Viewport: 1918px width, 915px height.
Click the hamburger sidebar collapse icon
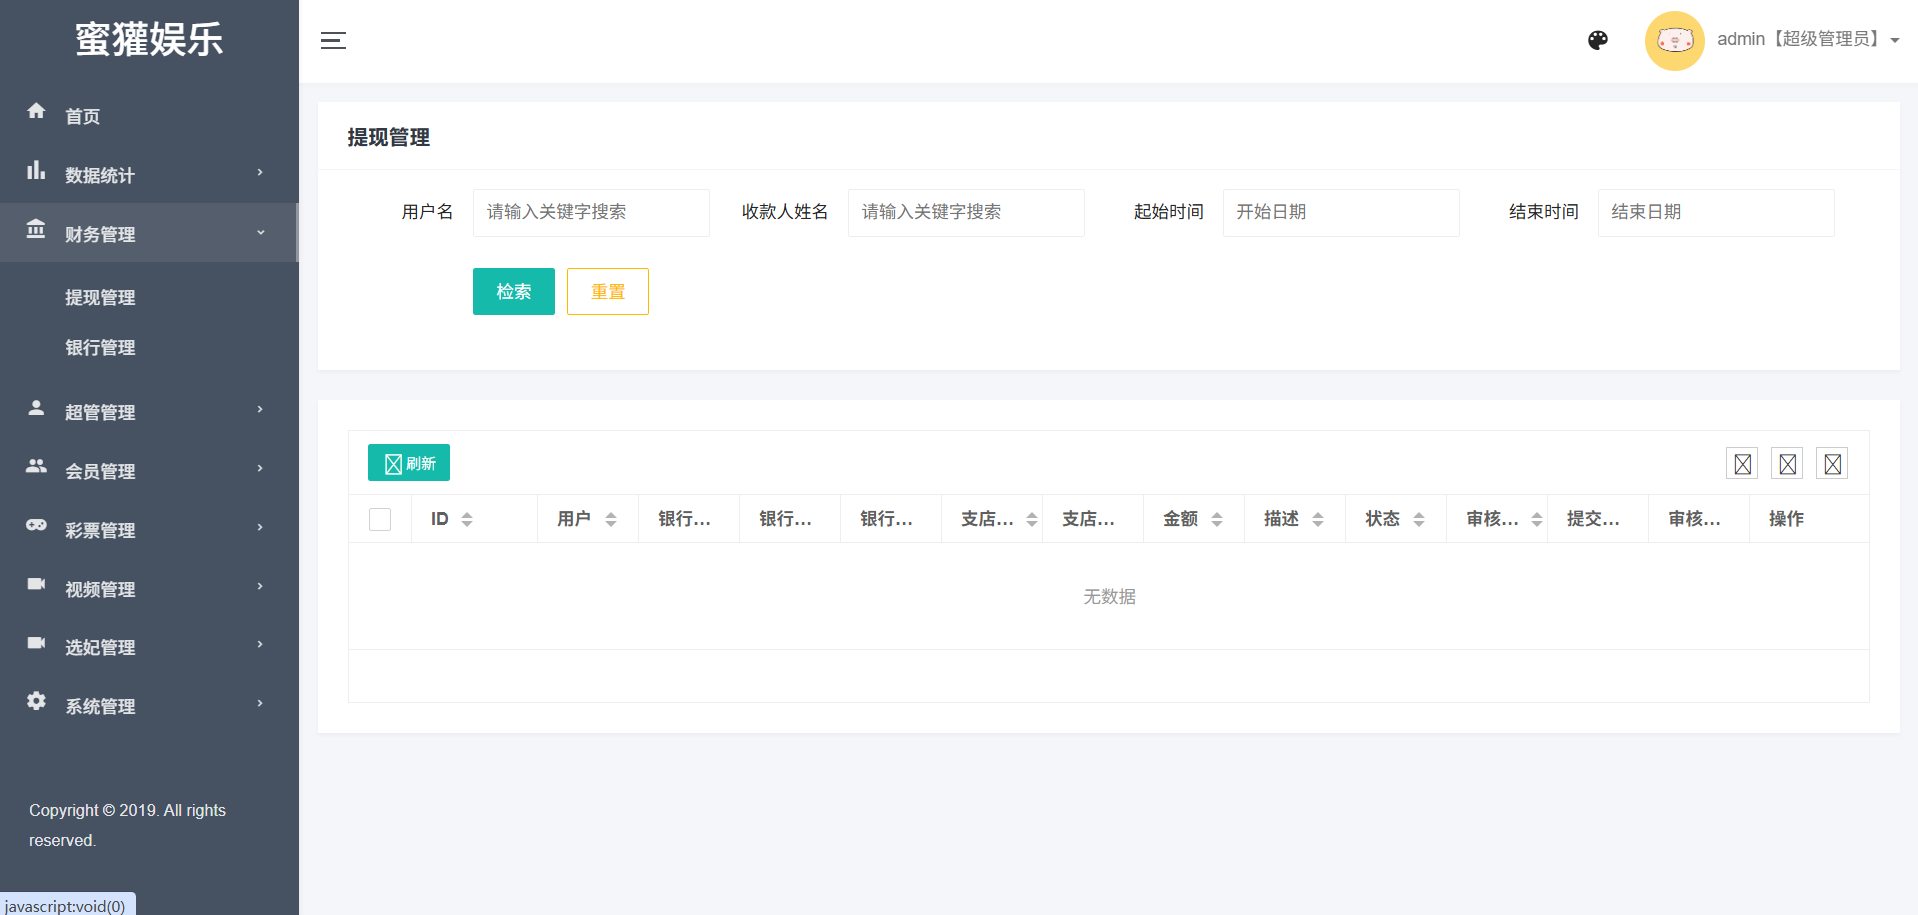tap(333, 41)
